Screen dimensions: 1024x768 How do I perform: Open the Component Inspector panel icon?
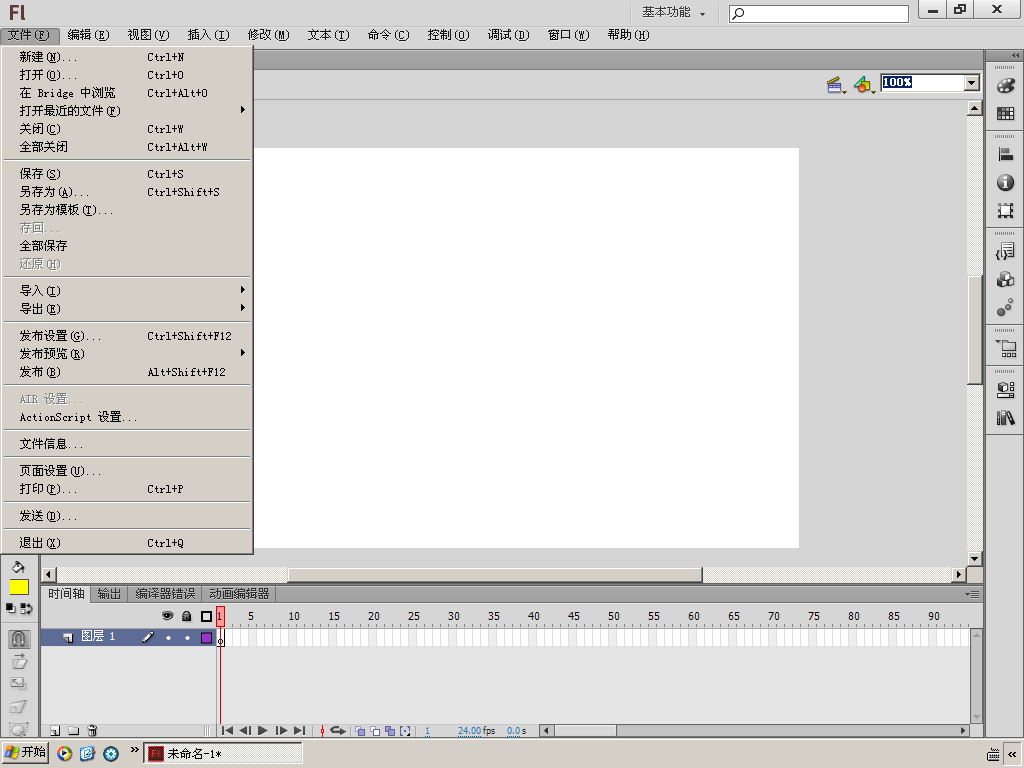pyautogui.click(x=1005, y=389)
